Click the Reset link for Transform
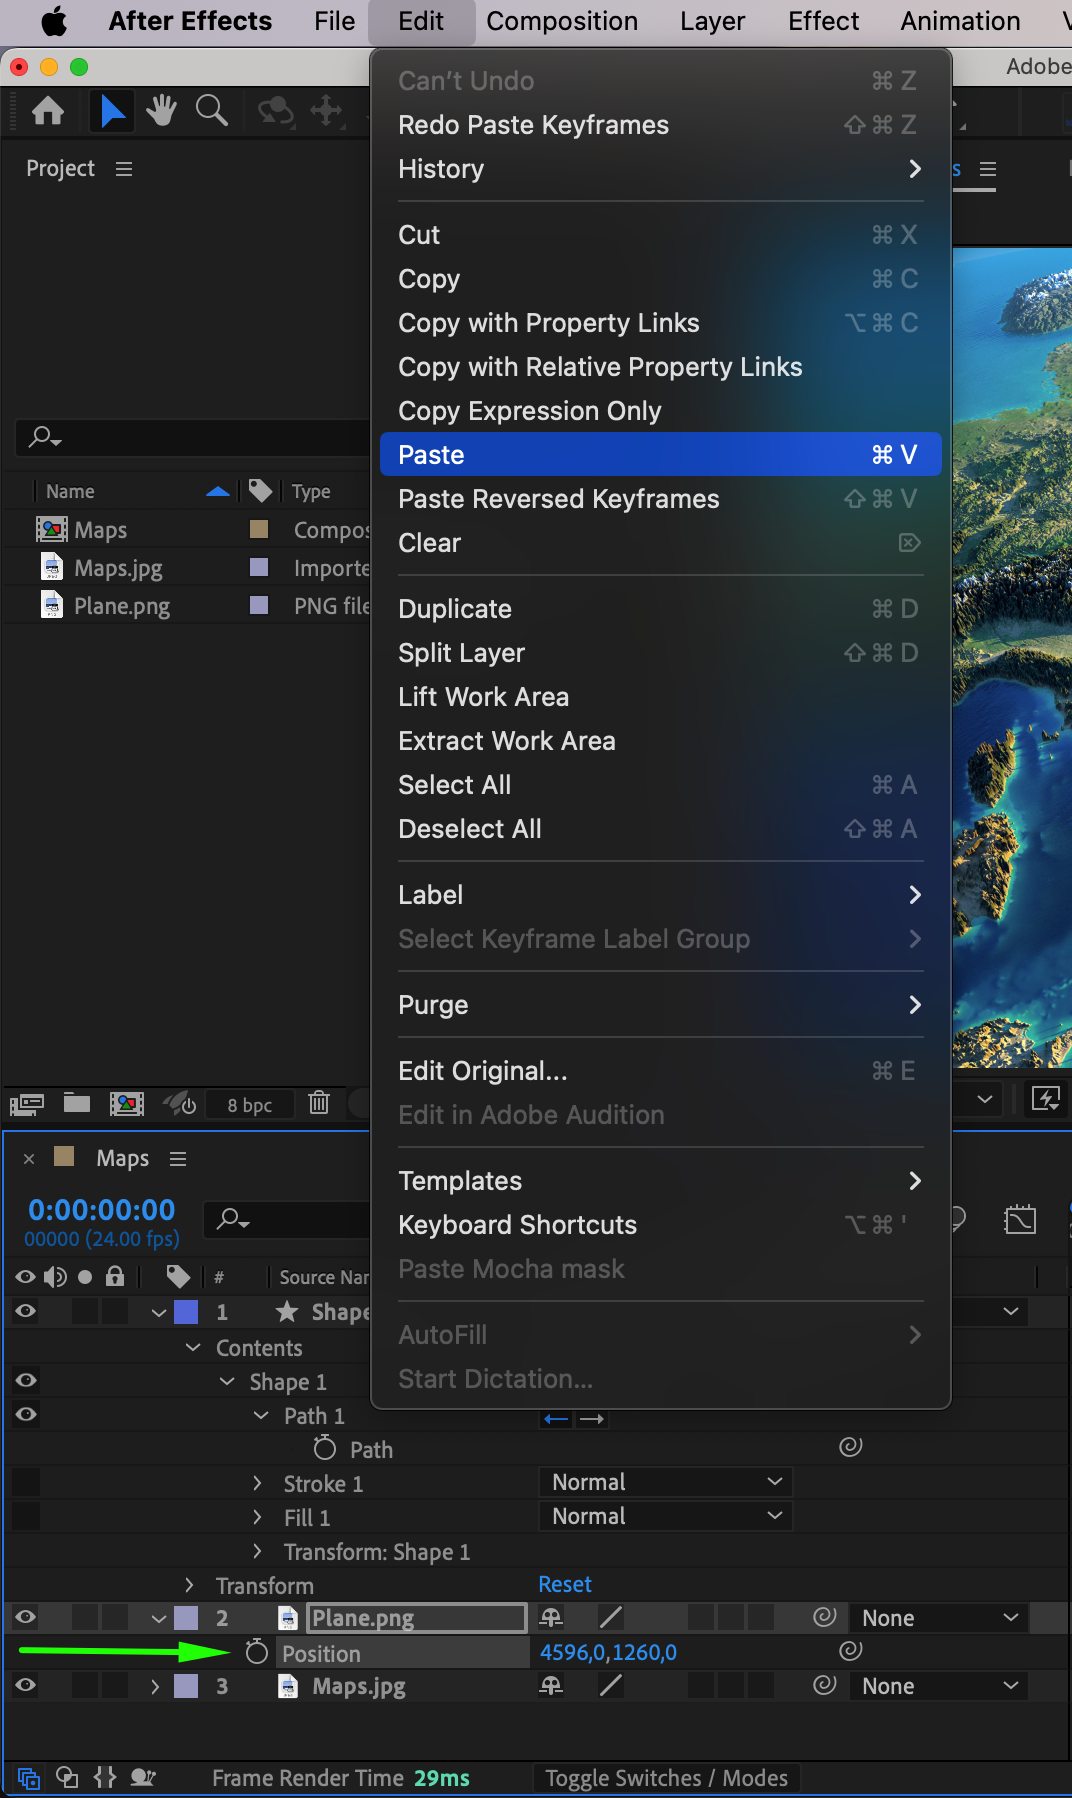Screen dimensions: 1072x1798 pos(565,1584)
